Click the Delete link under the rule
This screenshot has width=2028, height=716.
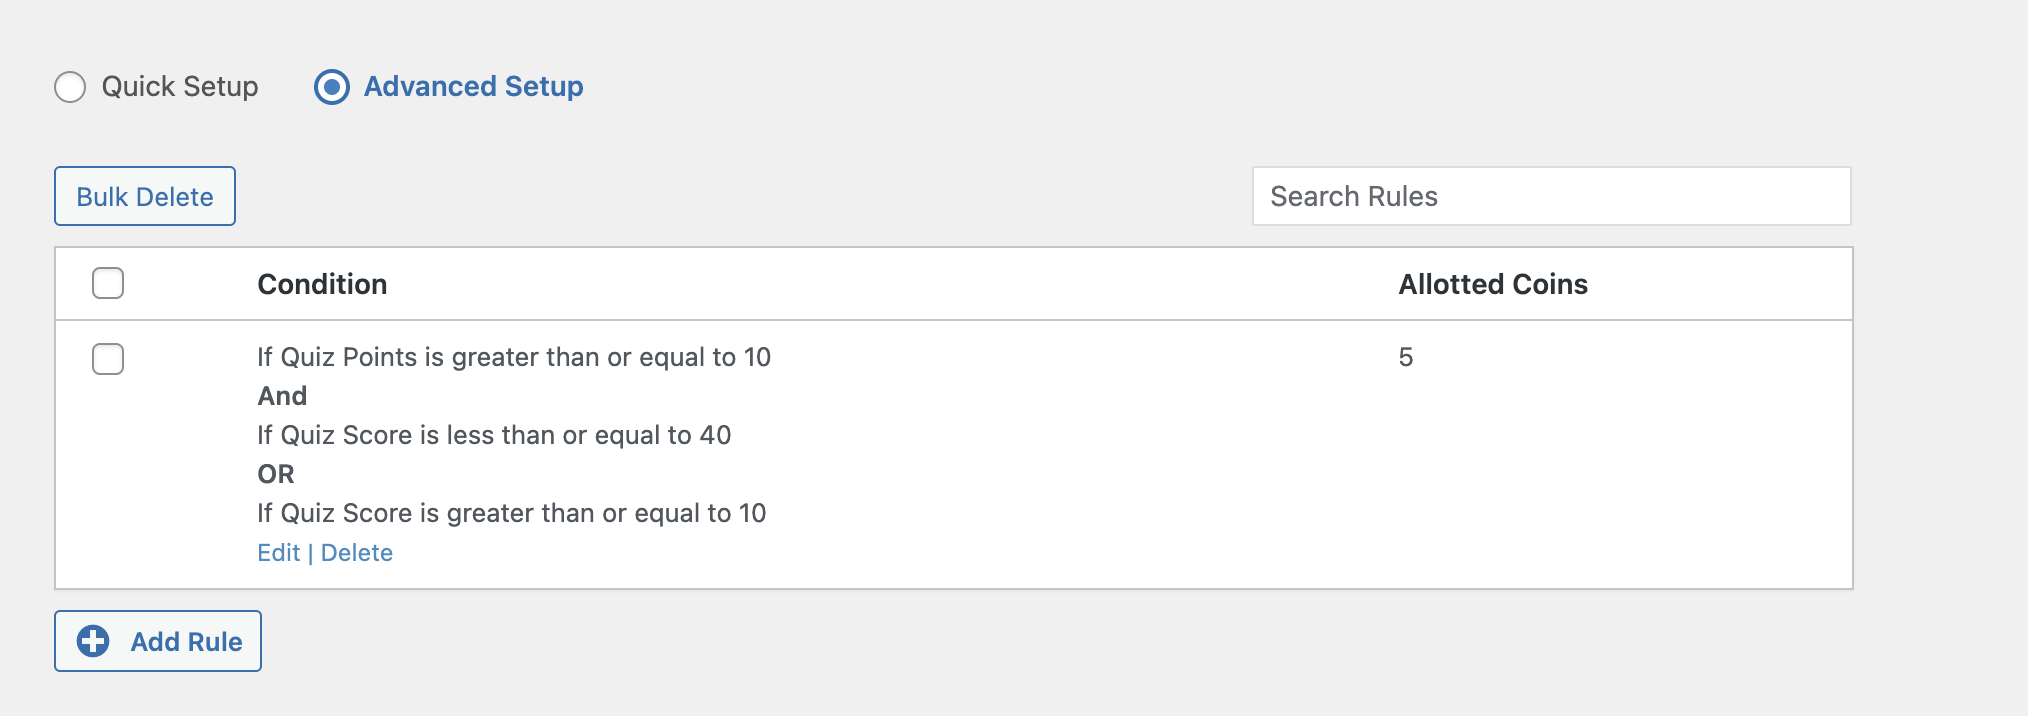coord(357,553)
